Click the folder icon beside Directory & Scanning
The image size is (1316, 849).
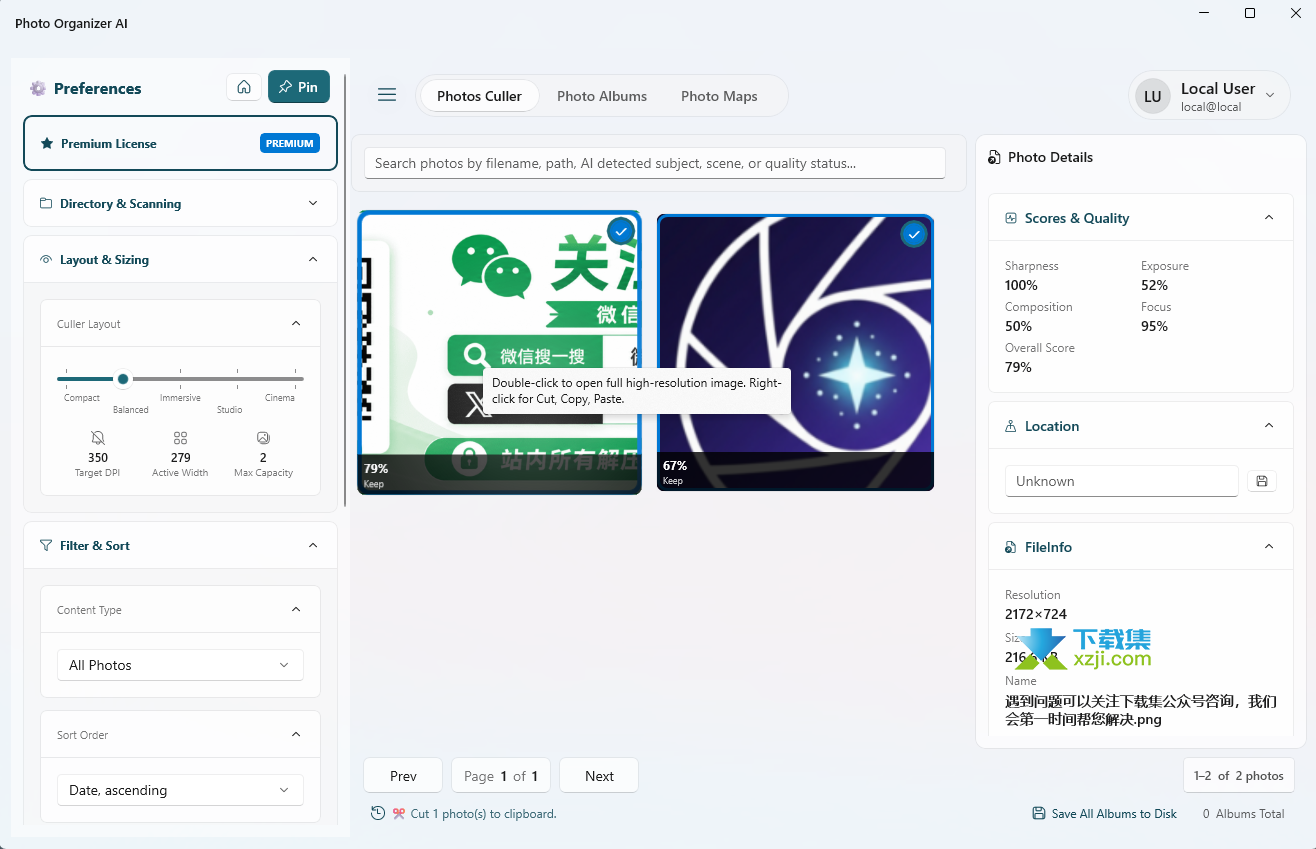point(46,204)
